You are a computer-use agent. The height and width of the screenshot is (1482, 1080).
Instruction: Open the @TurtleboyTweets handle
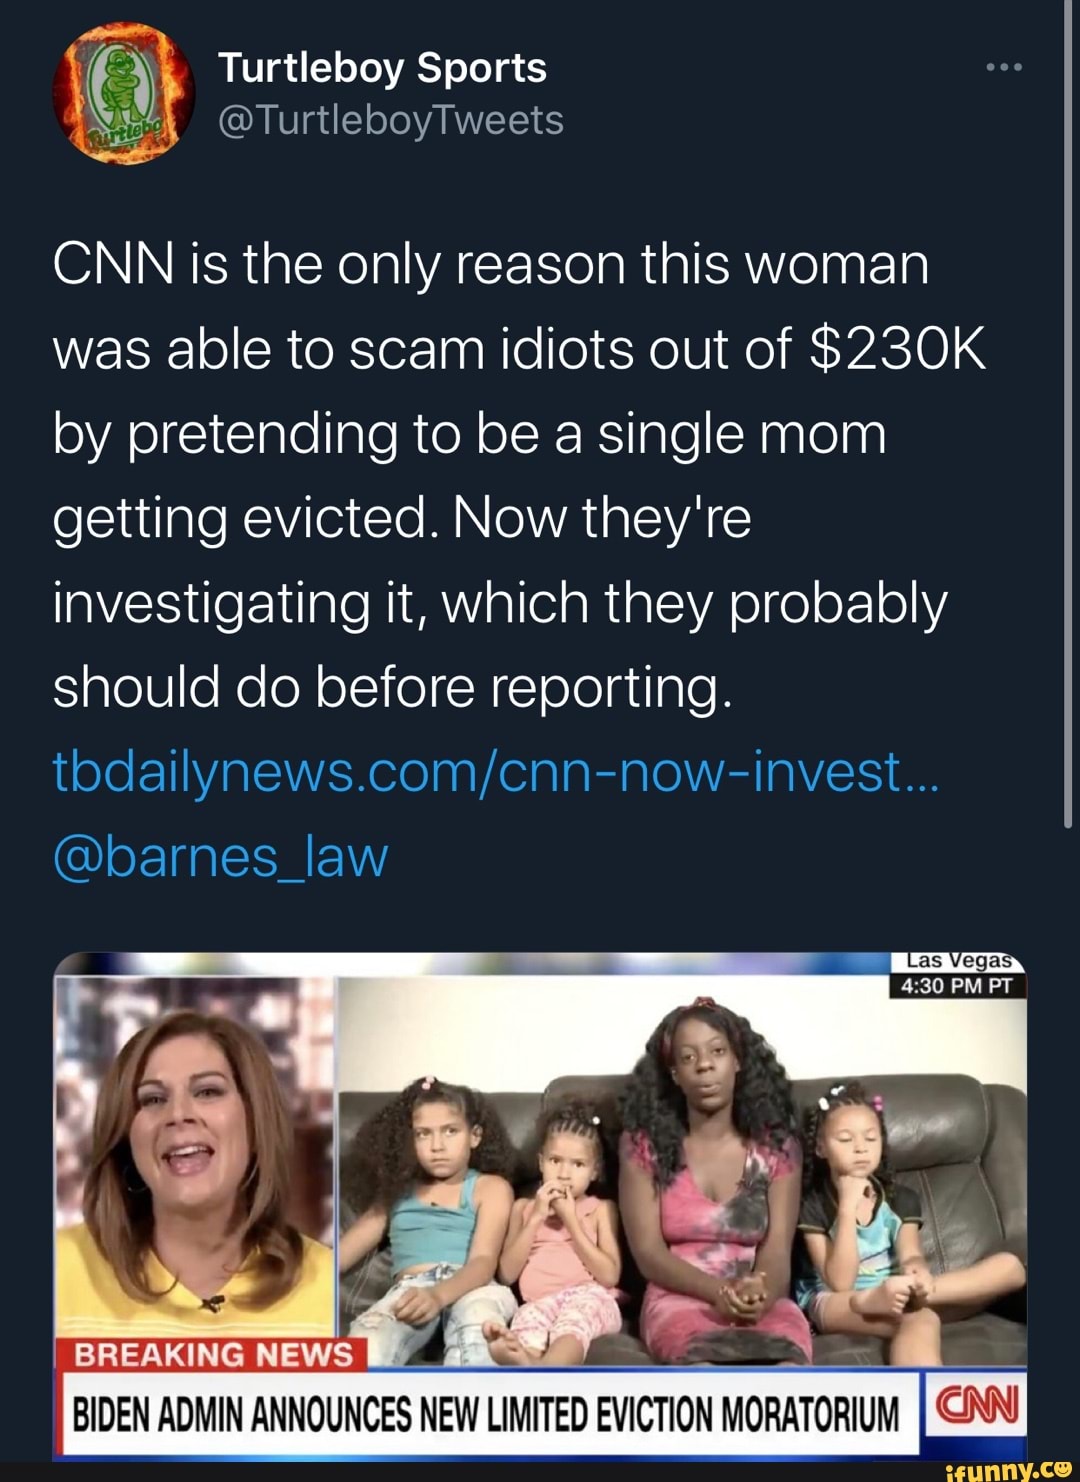point(390,121)
